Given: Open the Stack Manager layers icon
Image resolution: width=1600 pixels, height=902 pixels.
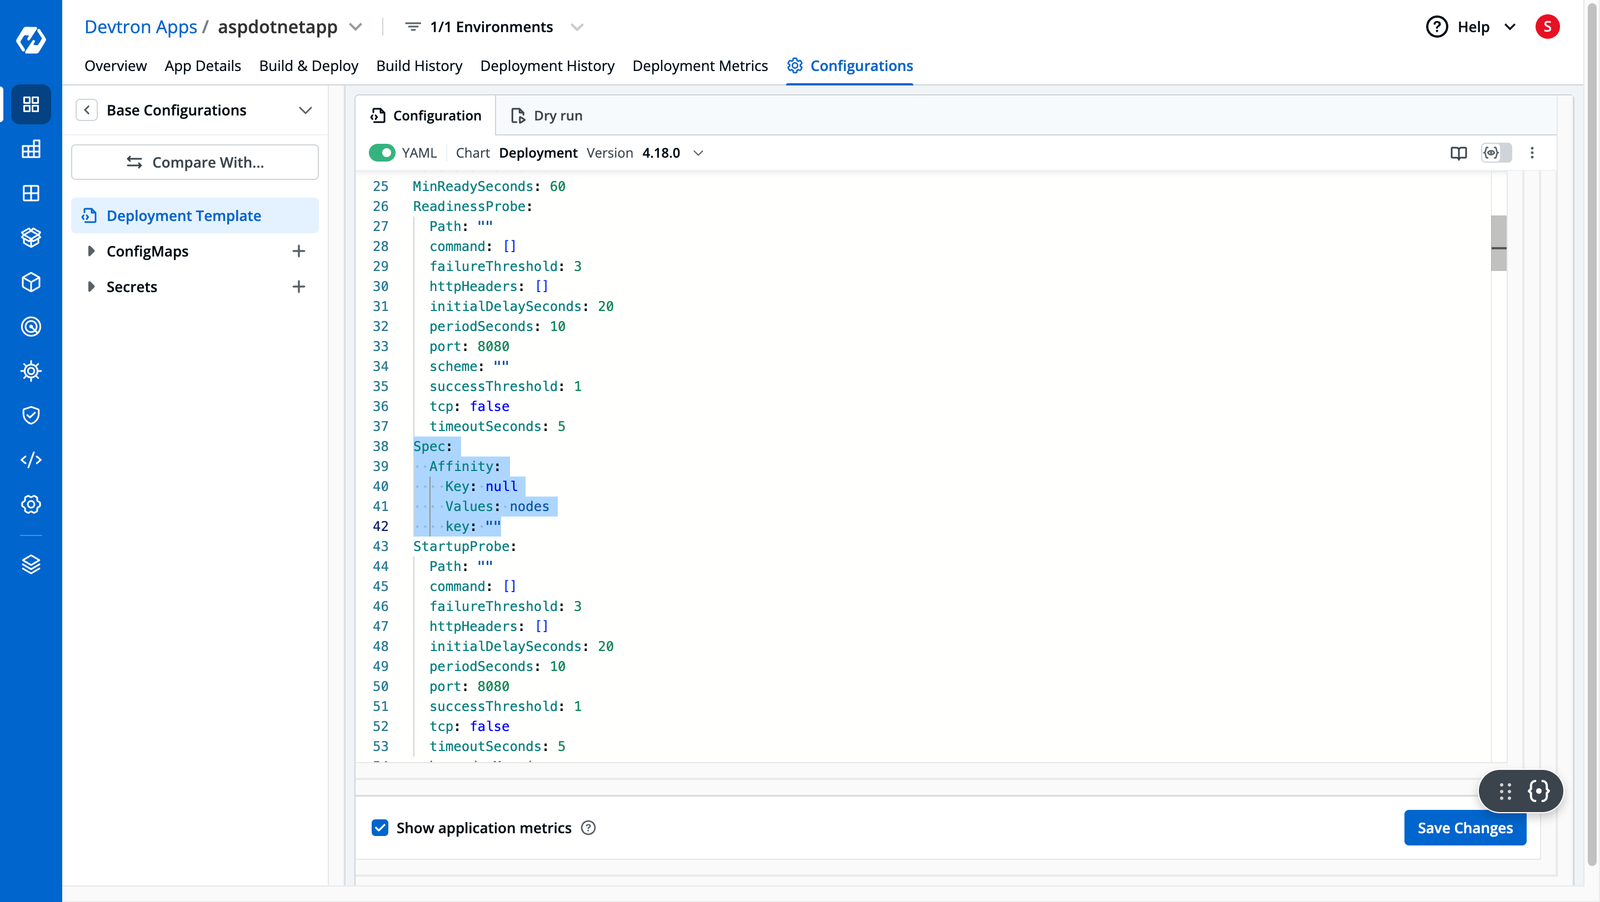Looking at the screenshot, I should (31, 563).
